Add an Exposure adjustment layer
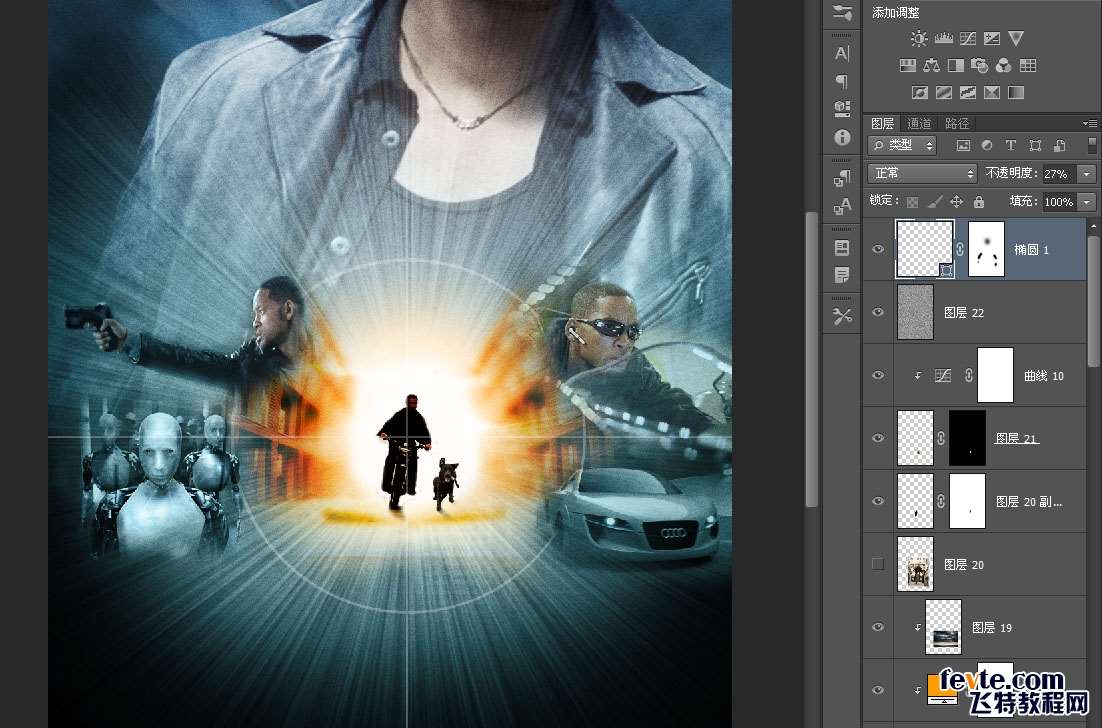1102x728 pixels. click(x=992, y=39)
